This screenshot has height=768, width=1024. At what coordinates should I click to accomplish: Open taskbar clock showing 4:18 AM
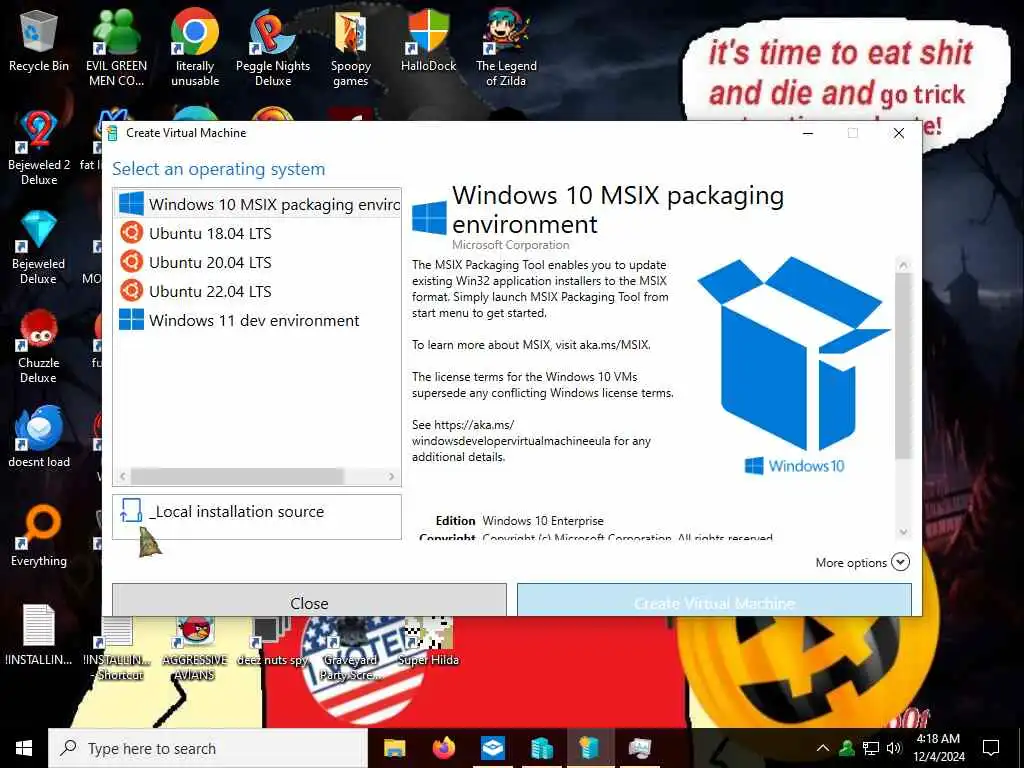click(x=938, y=748)
